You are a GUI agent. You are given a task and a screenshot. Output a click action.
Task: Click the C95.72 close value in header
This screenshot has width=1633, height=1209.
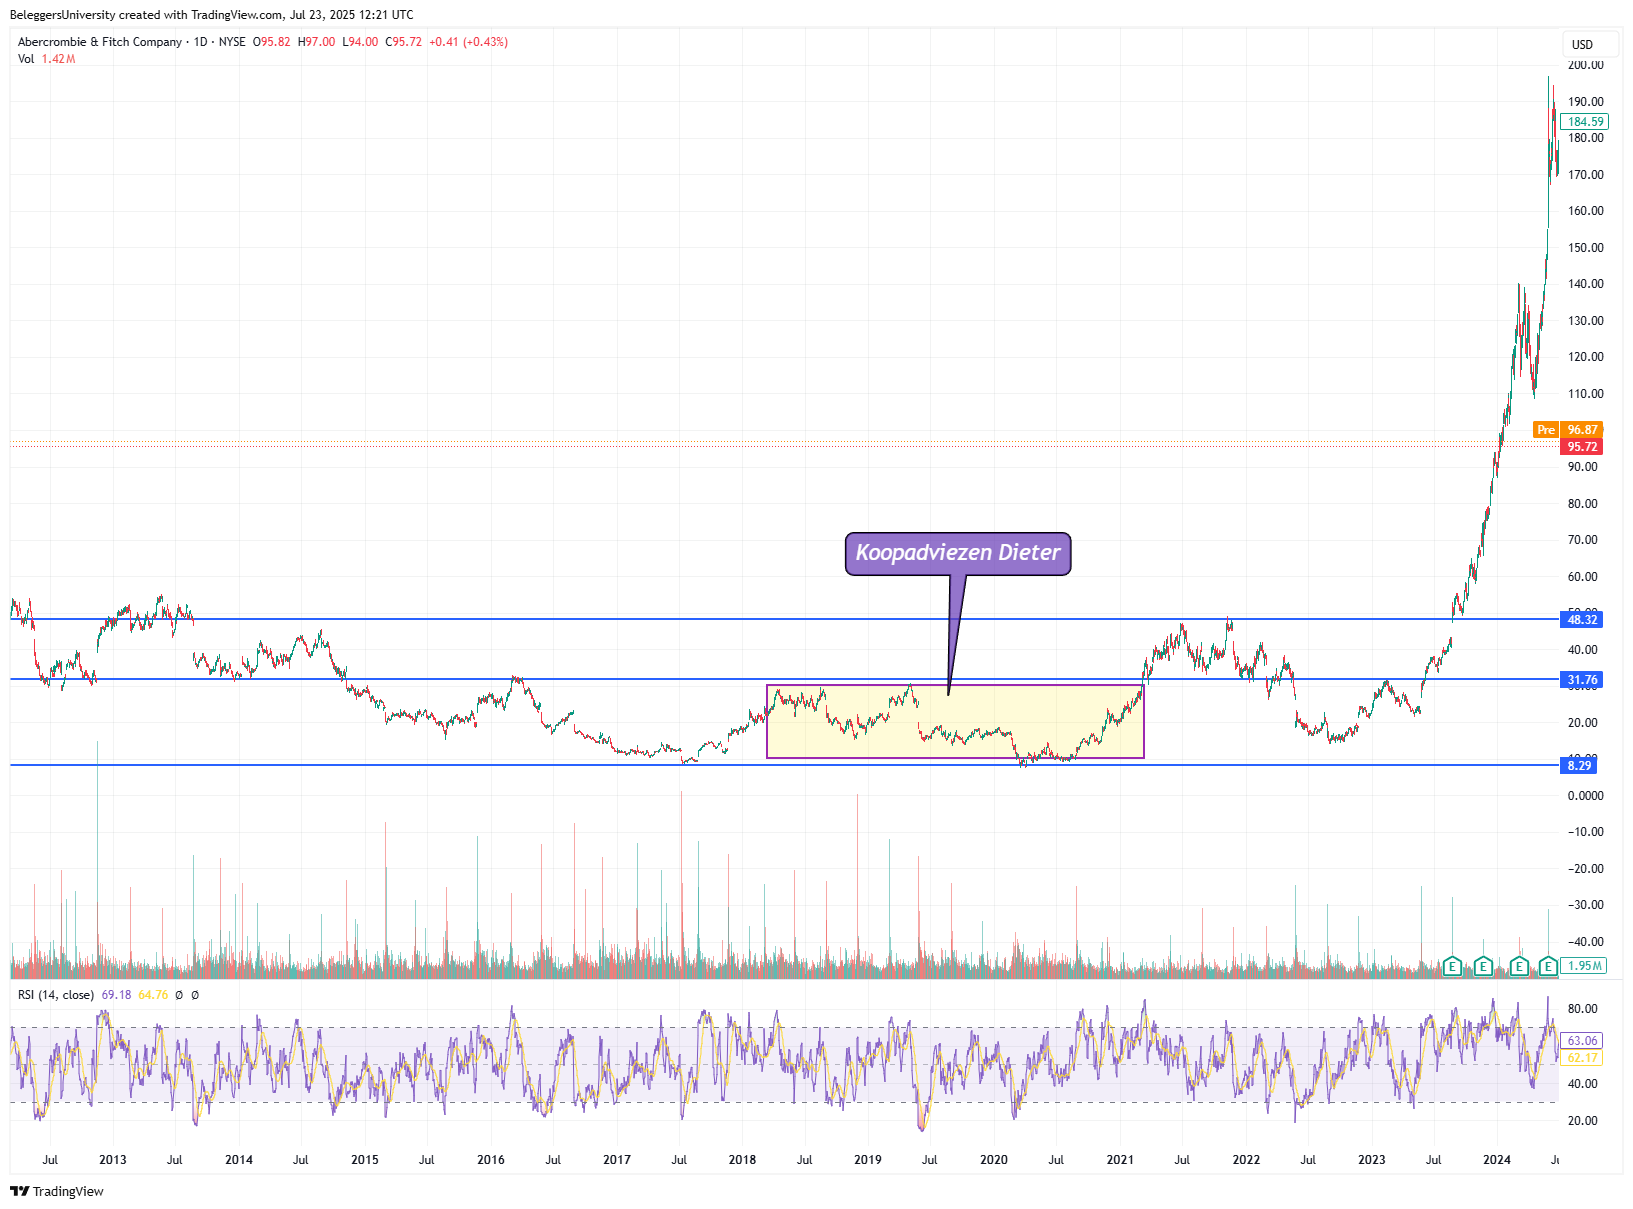tap(403, 42)
